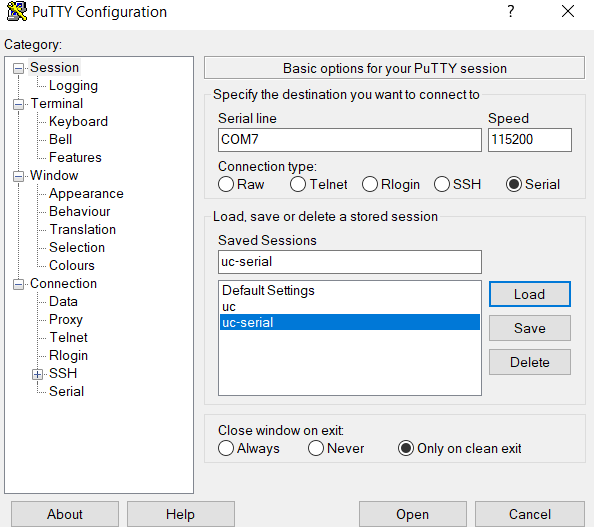Image resolution: width=594 pixels, height=527 pixels.
Task: Open the Colours settings page
Action: (72, 265)
